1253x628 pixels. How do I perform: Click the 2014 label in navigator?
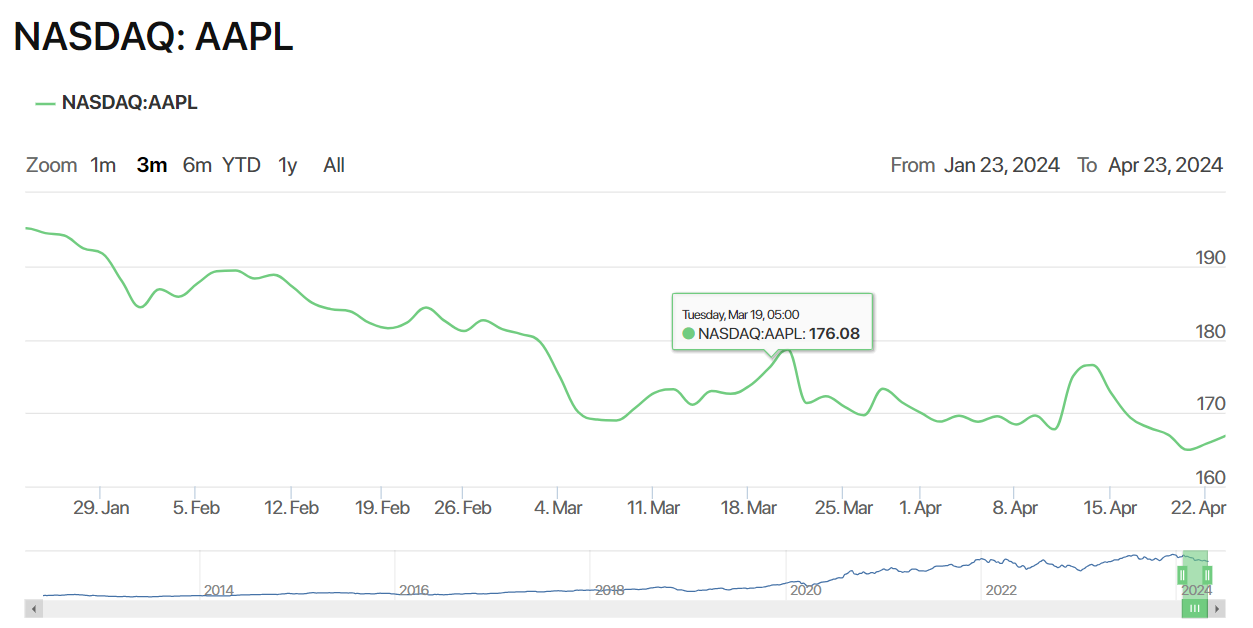(219, 591)
